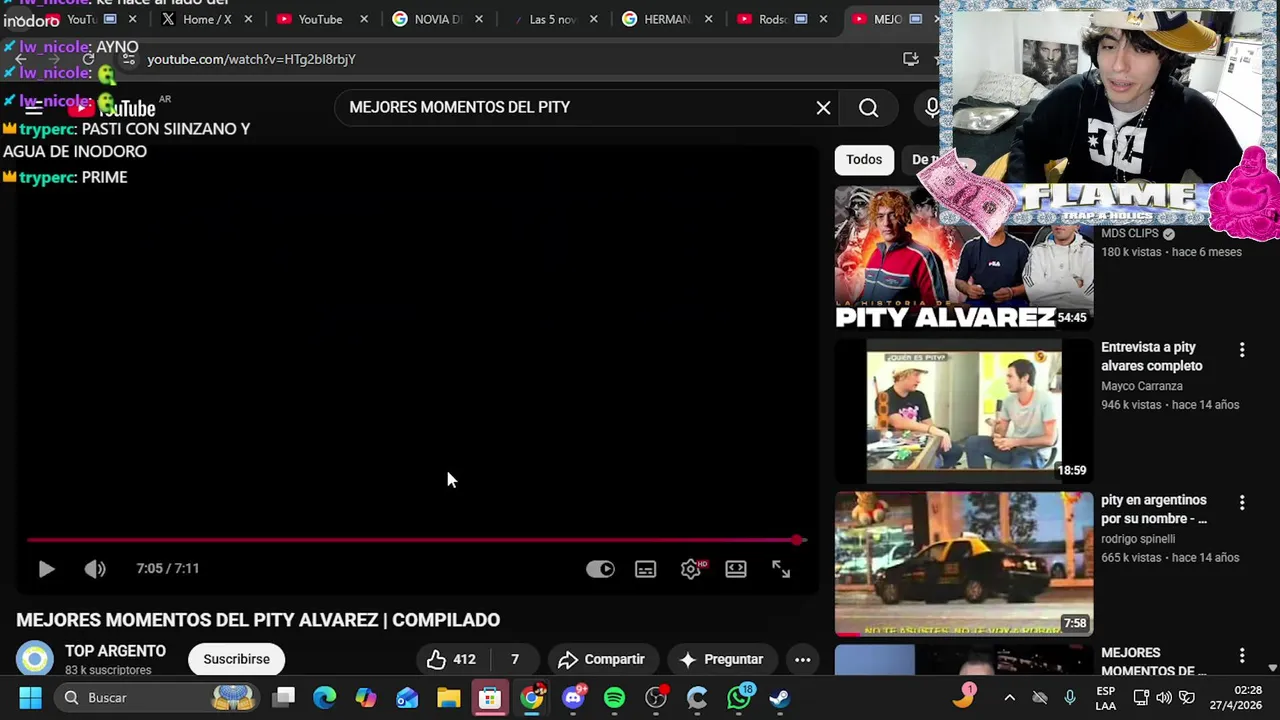Click the taskbar Buscar search box
Screen dimensions: 1280x720
(x=157, y=698)
